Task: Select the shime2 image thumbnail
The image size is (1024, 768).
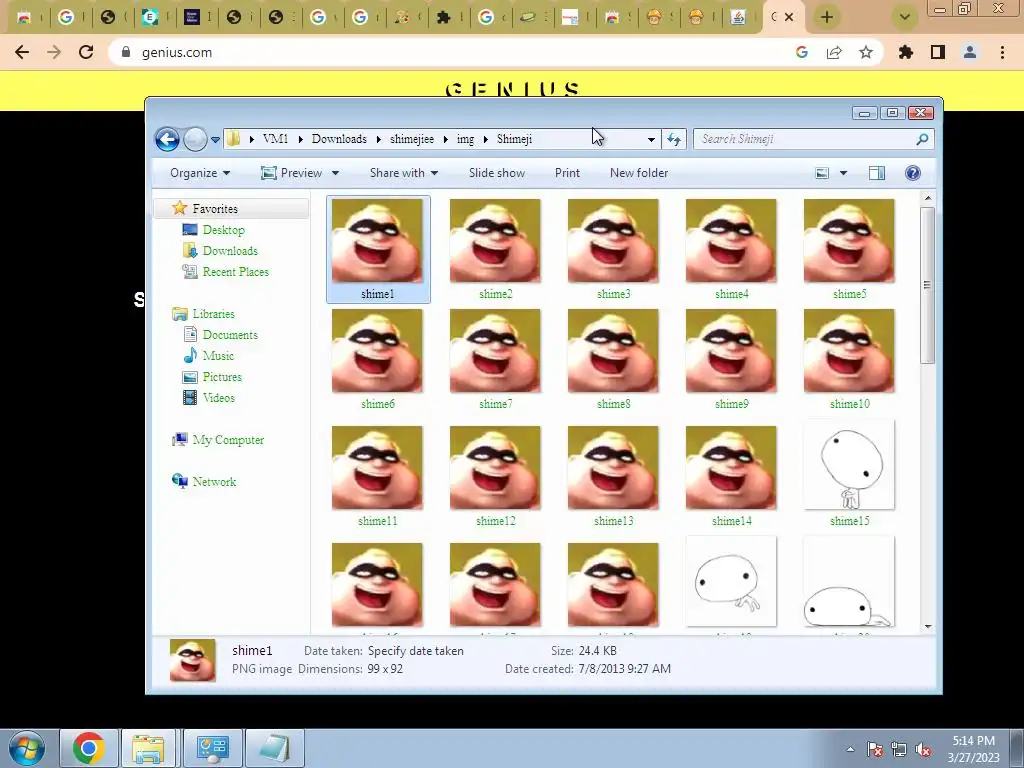Action: [x=495, y=241]
